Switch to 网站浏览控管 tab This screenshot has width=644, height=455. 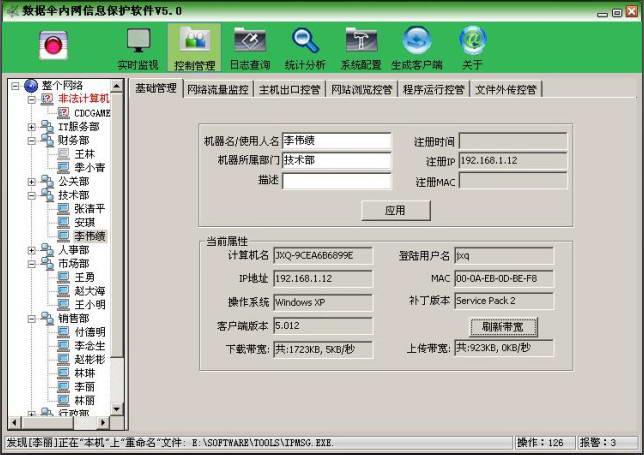click(x=361, y=89)
